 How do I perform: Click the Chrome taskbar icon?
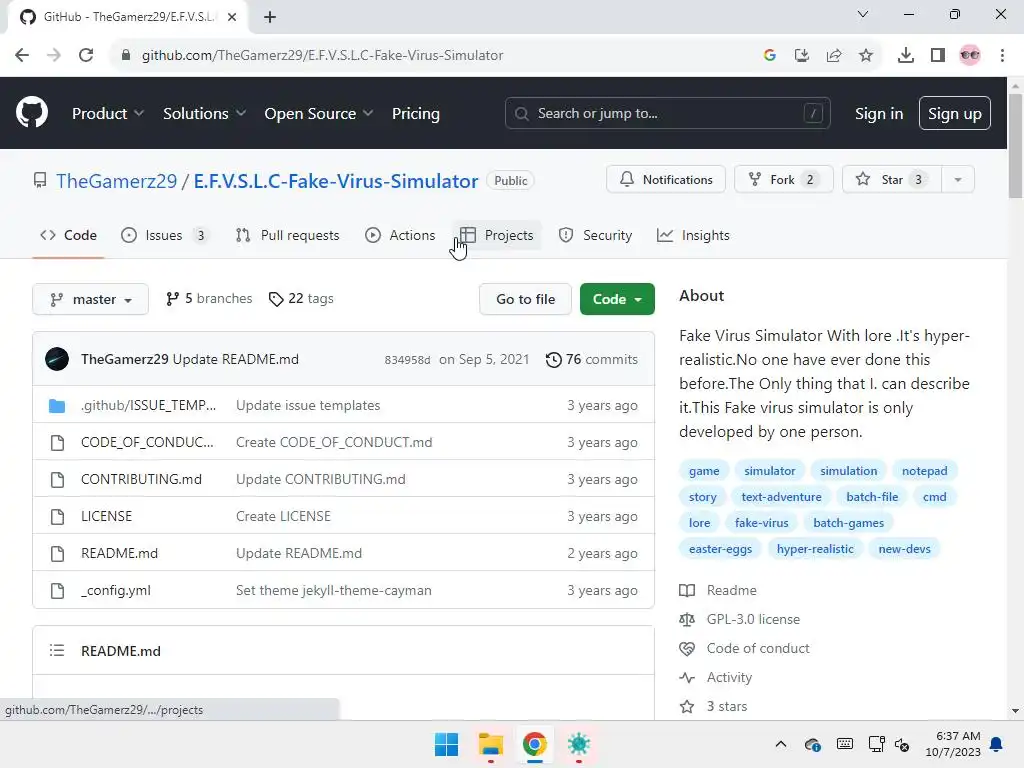coord(534,744)
